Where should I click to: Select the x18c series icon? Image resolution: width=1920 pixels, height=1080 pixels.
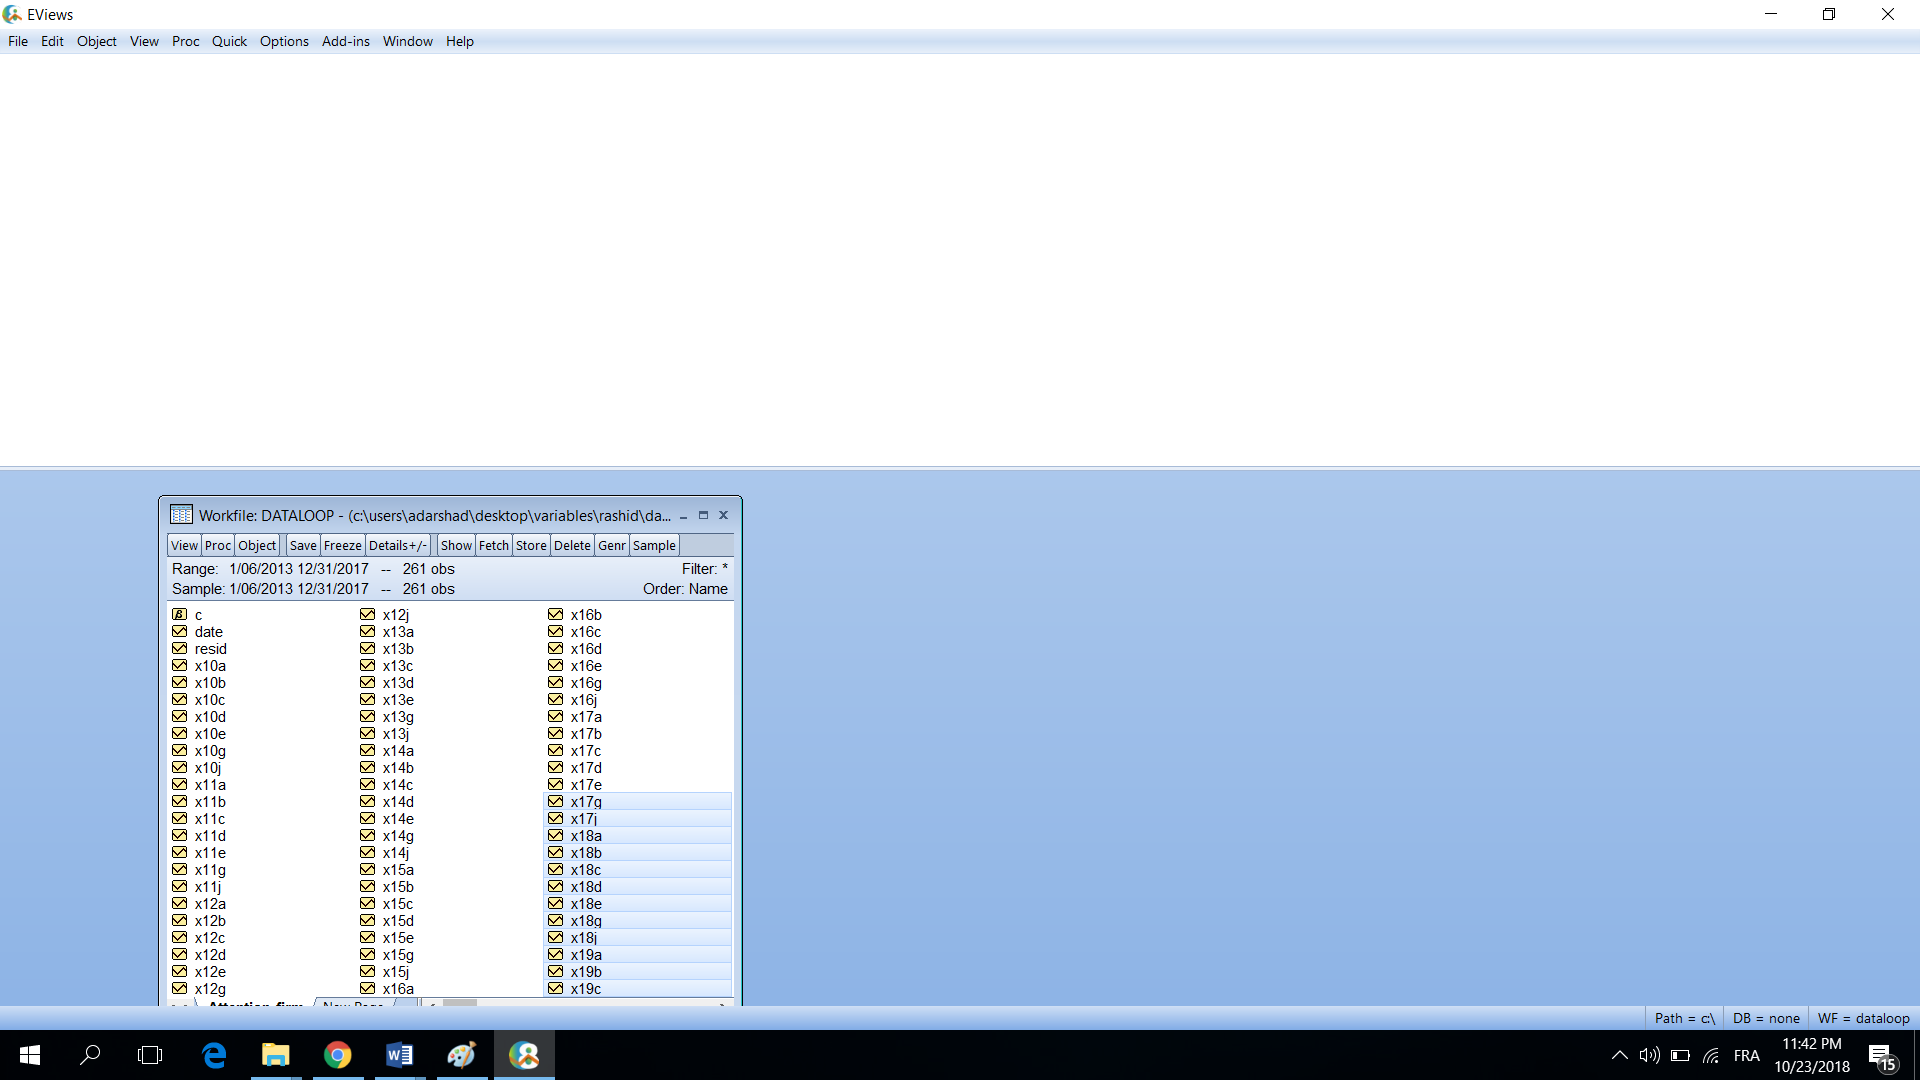tap(556, 869)
